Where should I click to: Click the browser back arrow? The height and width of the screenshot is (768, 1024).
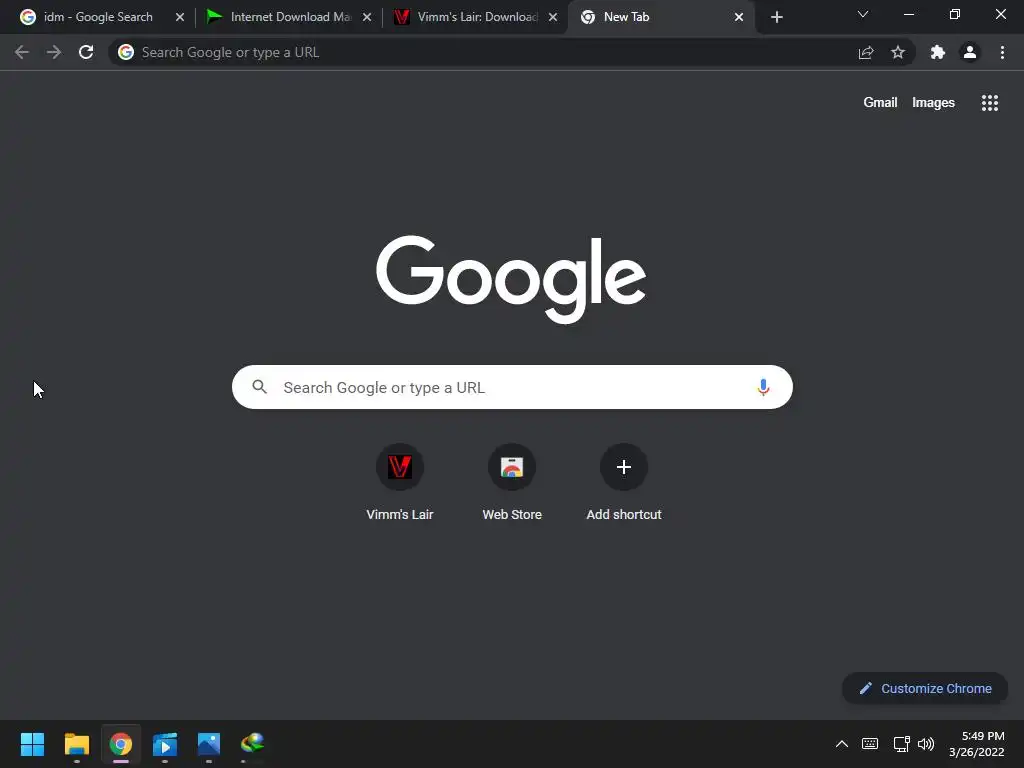(x=22, y=52)
